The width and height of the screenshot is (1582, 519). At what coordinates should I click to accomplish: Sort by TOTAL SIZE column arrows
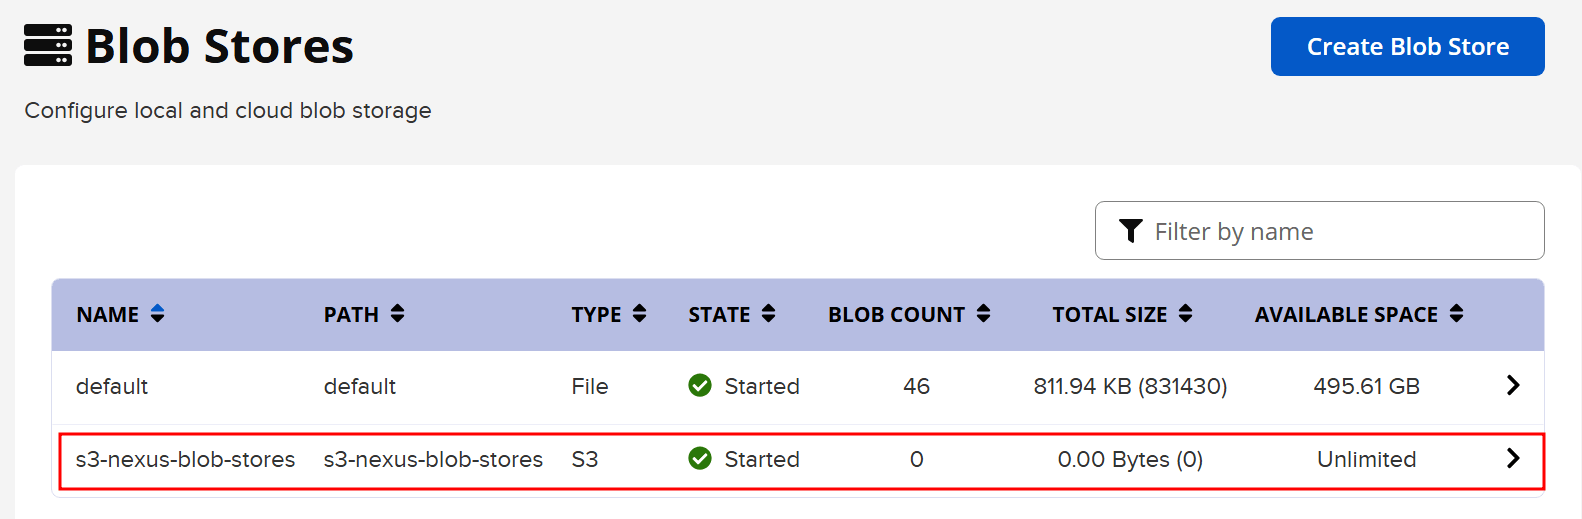pos(1185,314)
